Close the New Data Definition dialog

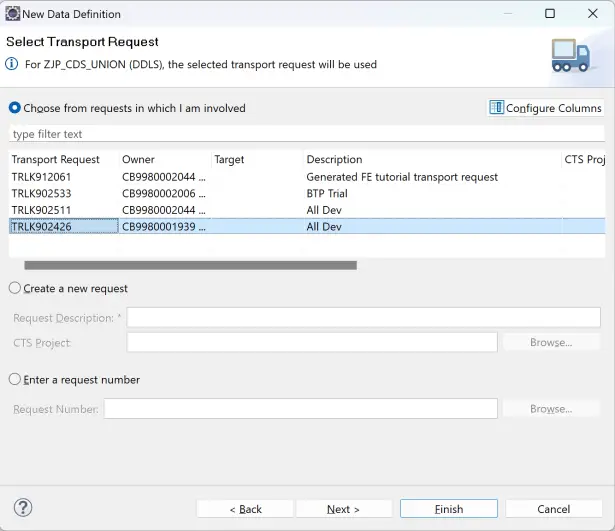pyautogui.click(x=593, y=14)
